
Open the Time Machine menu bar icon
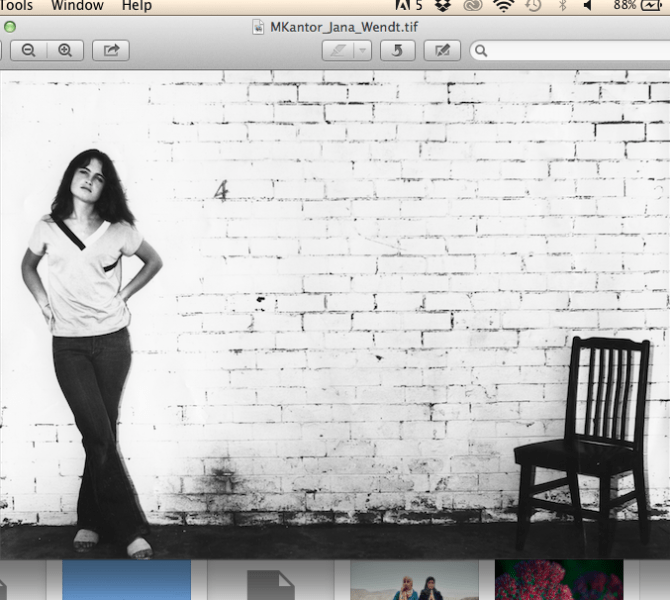click(533, 6)
